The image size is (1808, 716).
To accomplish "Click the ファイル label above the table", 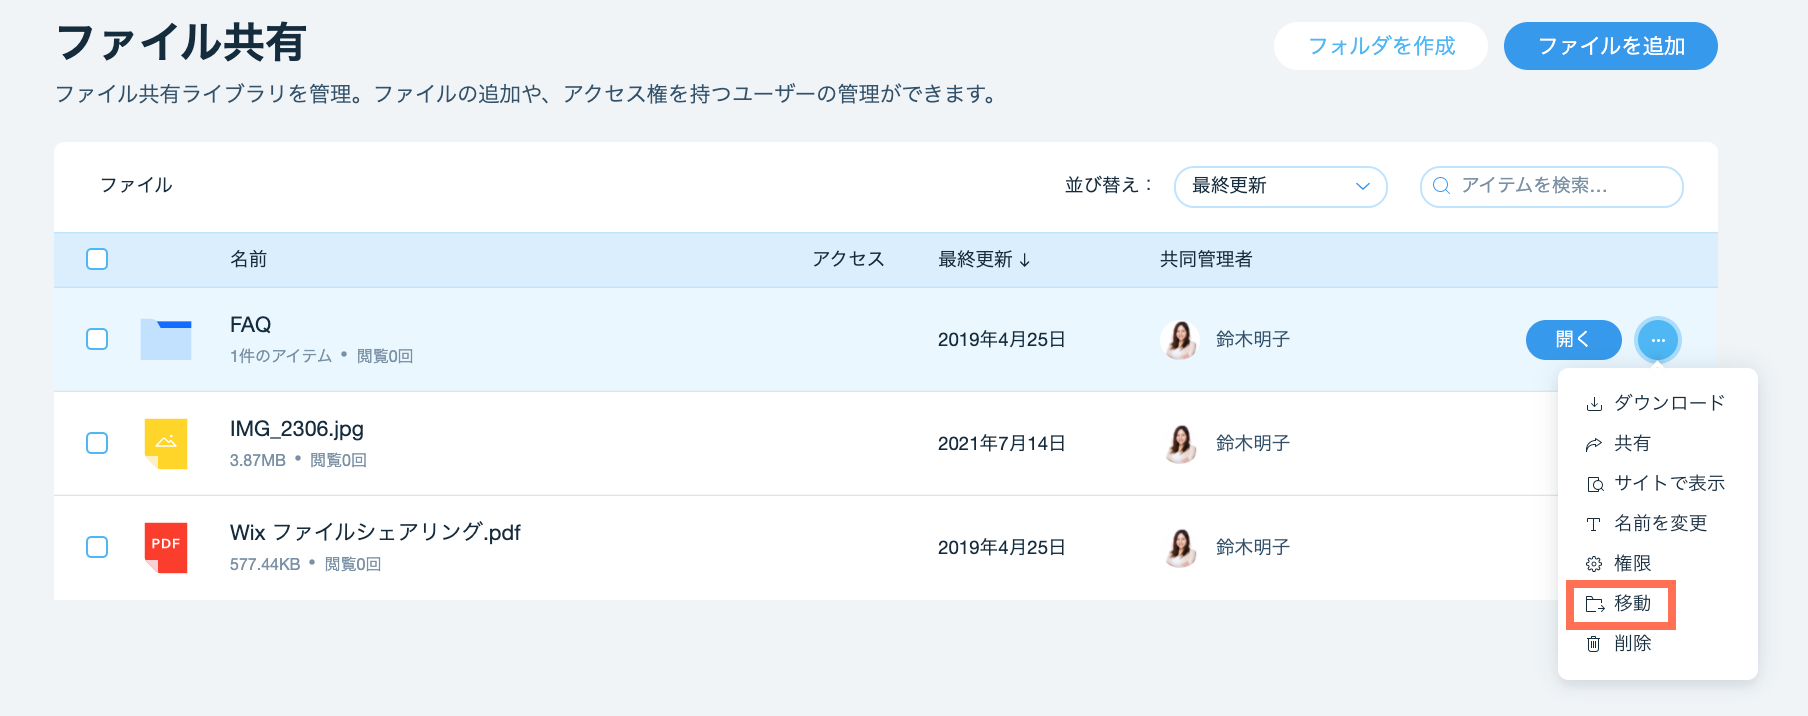I will click(x=136, y=185).
